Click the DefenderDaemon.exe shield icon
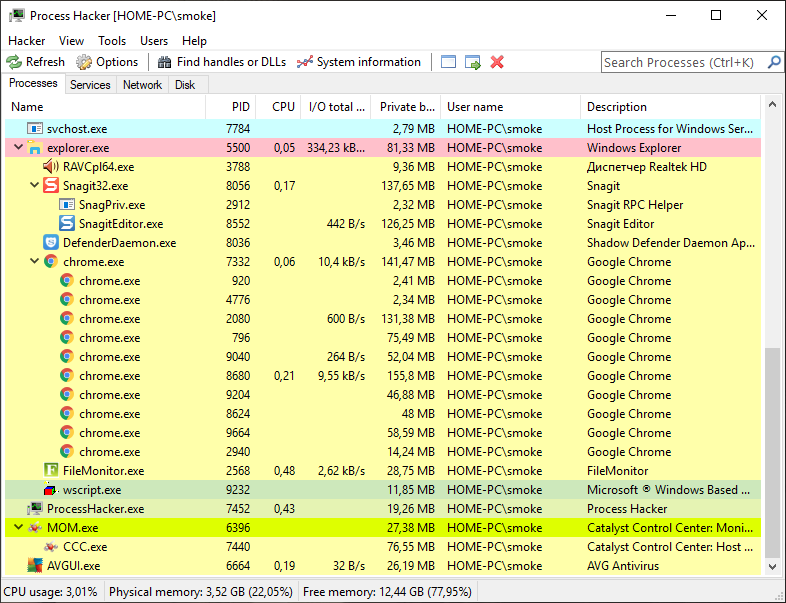This screenshot has width=786, height=603. (x=51, y=243)
